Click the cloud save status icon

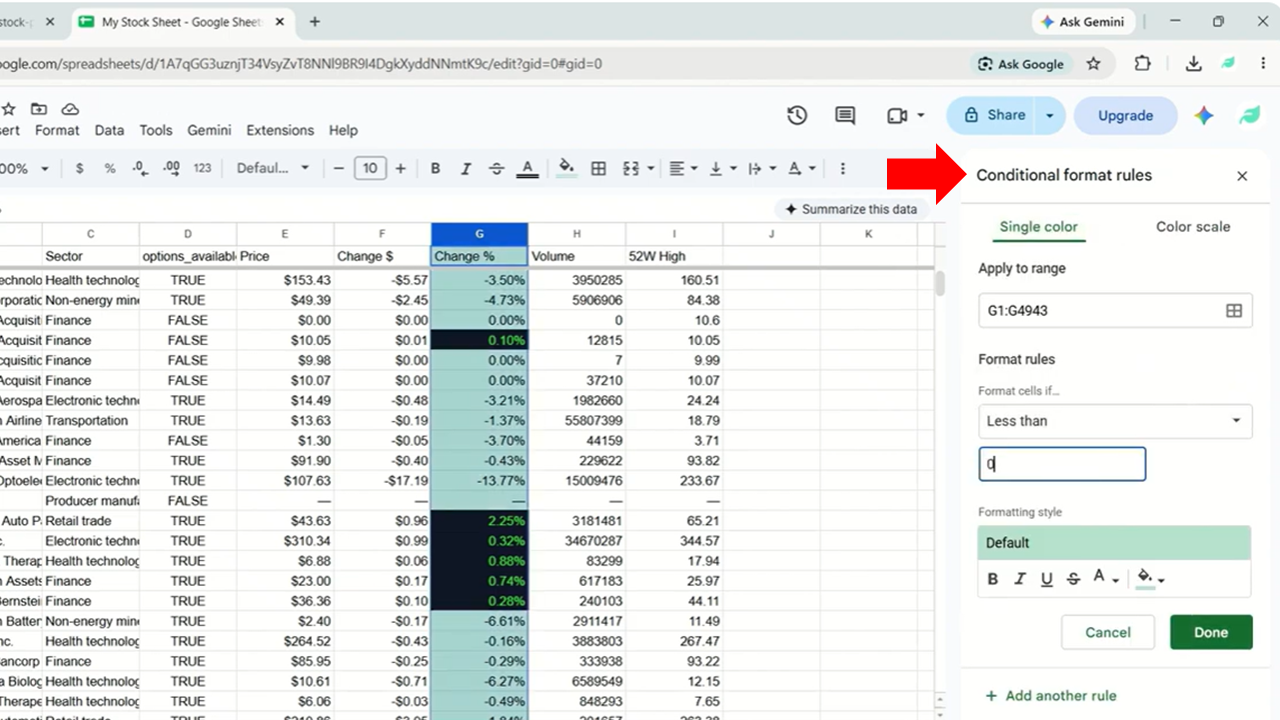tap(70, 108)
